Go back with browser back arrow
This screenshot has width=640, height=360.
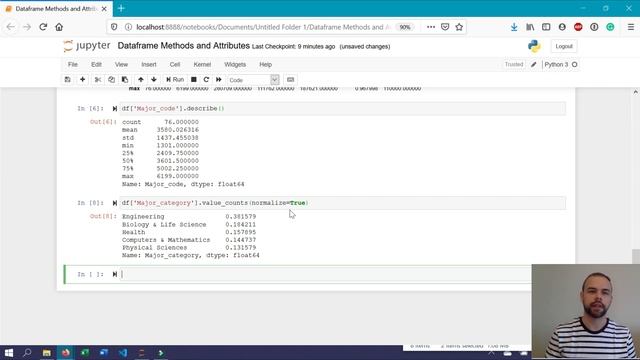click(x=11, y=27)
